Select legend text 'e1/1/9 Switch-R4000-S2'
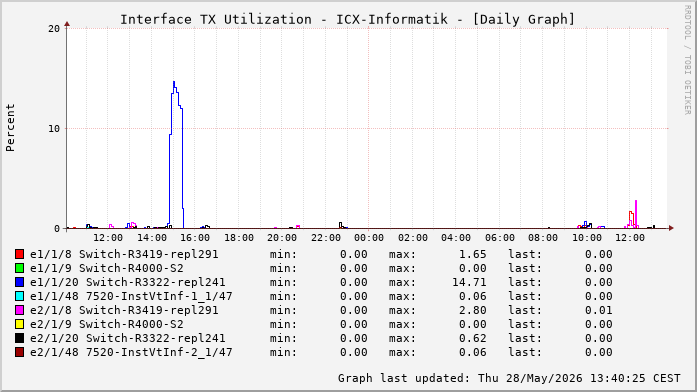697x392 pixels. (x=107, y=268)
